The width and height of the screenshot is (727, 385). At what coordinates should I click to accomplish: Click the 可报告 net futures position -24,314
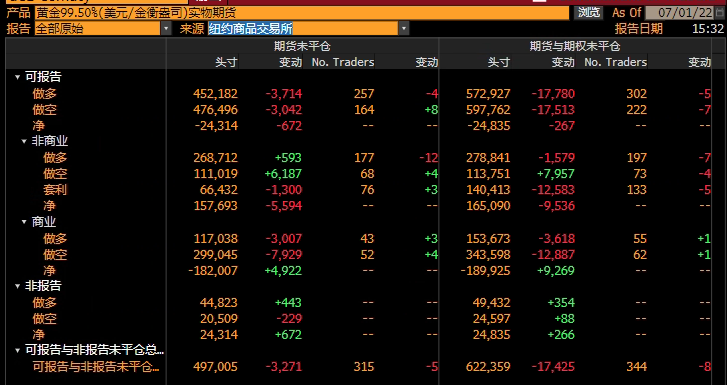216,126
